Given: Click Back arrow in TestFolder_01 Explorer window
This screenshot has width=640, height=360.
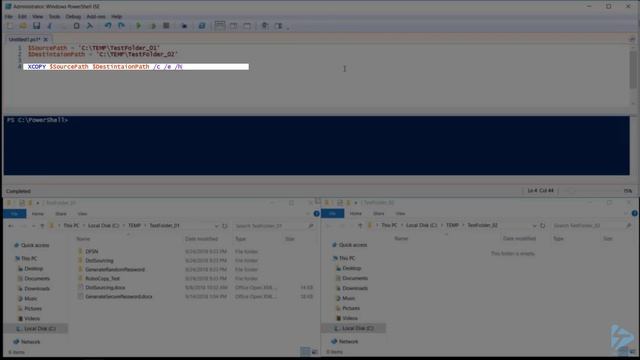Looking at the screenshot, I should 11,226.
